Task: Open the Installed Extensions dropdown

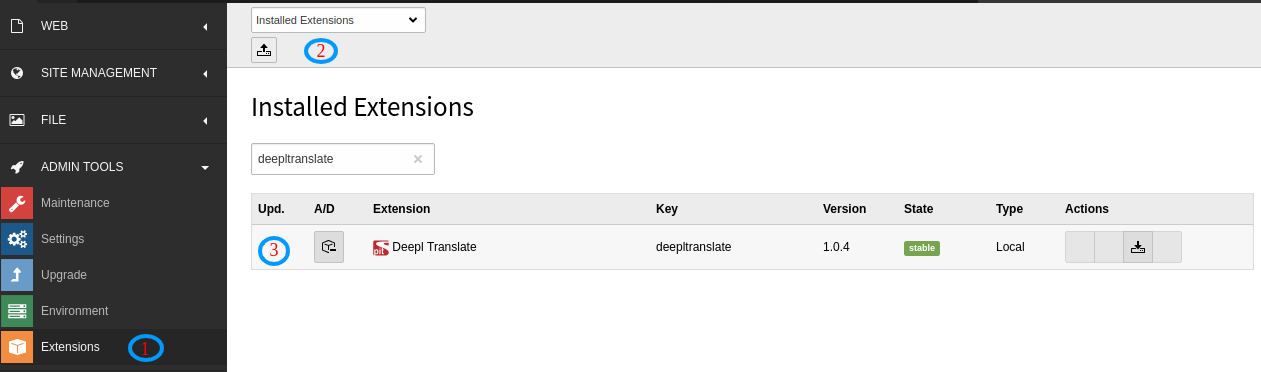Action: click(x=338, y=20)
